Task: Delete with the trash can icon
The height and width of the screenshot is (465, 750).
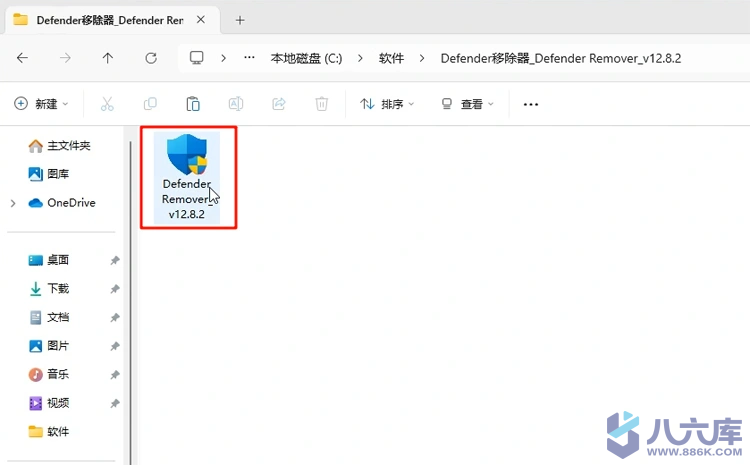Action: [x=321, y=104]
